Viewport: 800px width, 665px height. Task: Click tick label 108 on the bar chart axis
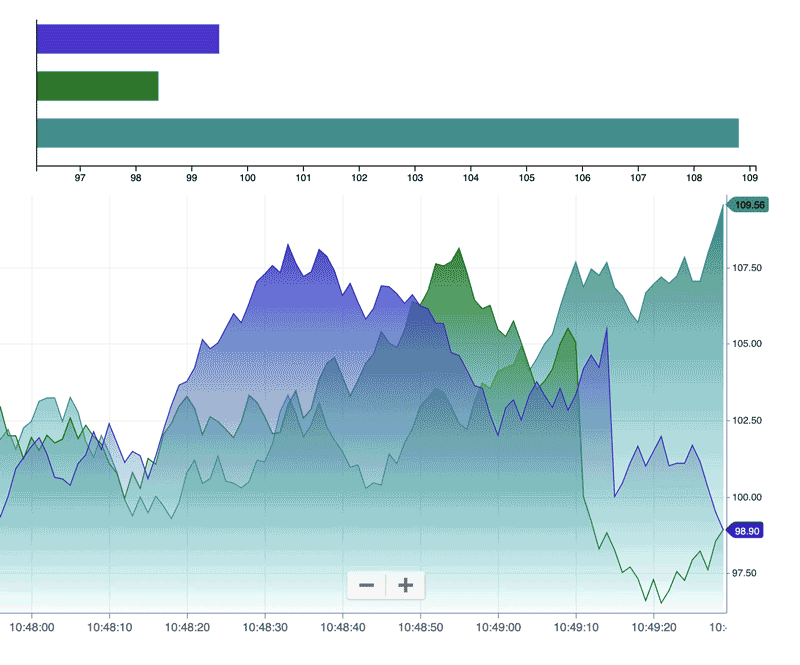[694, 179]
